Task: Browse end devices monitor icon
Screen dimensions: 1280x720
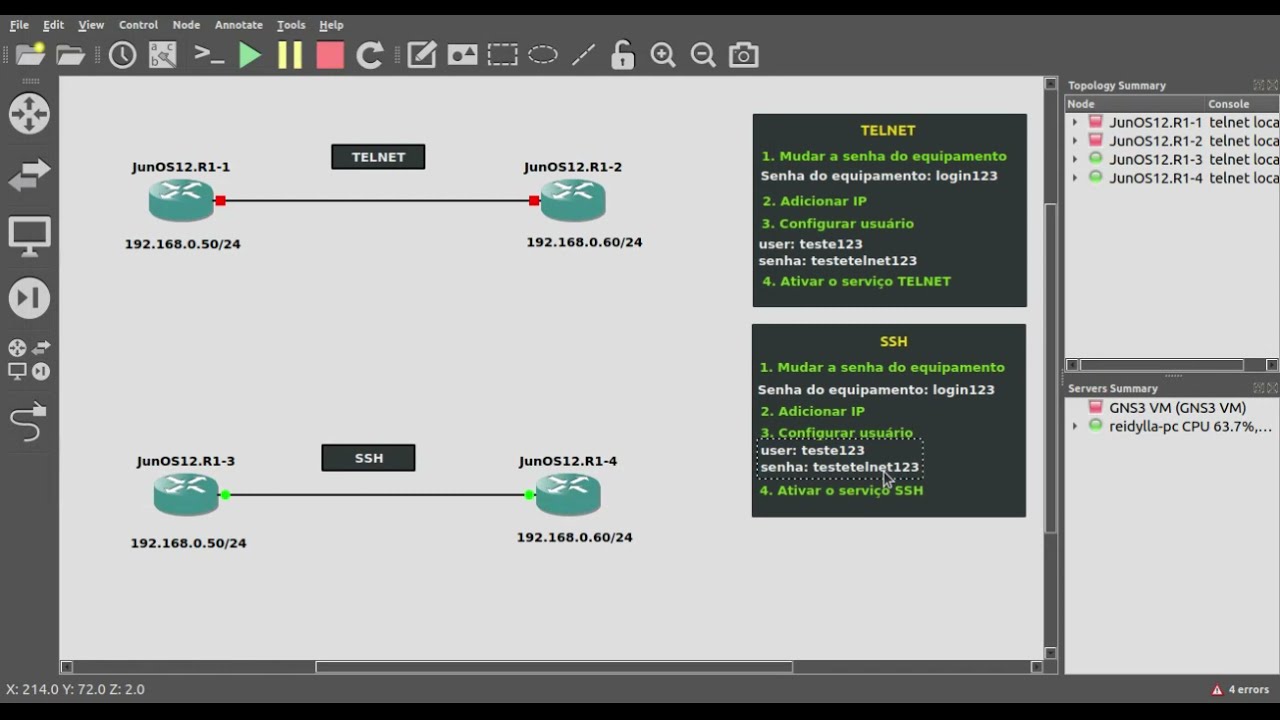Action: coord(29,237)
